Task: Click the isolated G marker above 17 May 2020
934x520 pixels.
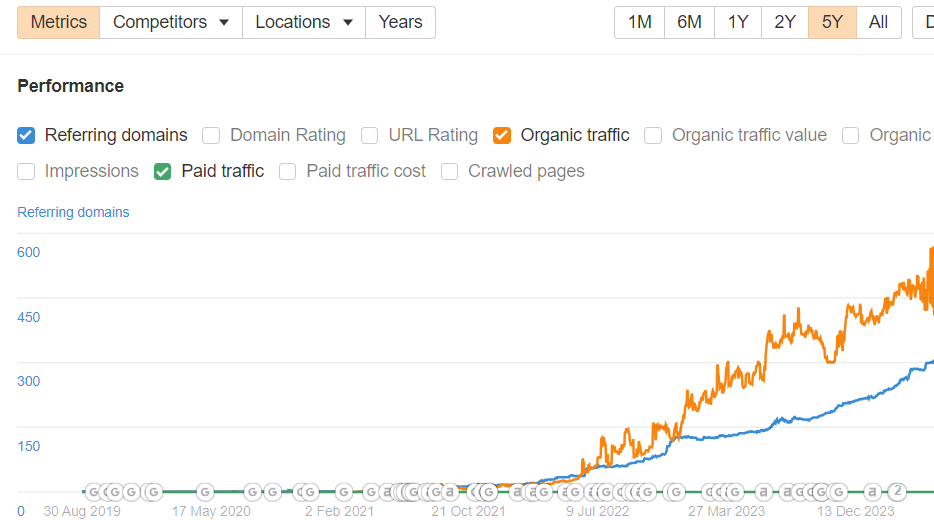Action: click(x=205, y=491)
